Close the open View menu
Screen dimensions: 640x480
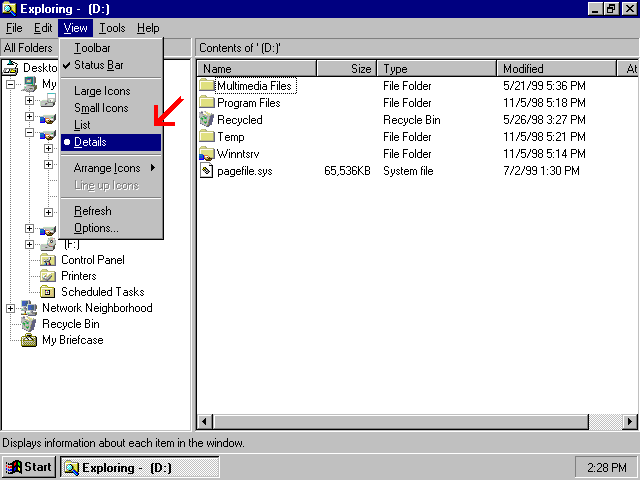(76, 28)
